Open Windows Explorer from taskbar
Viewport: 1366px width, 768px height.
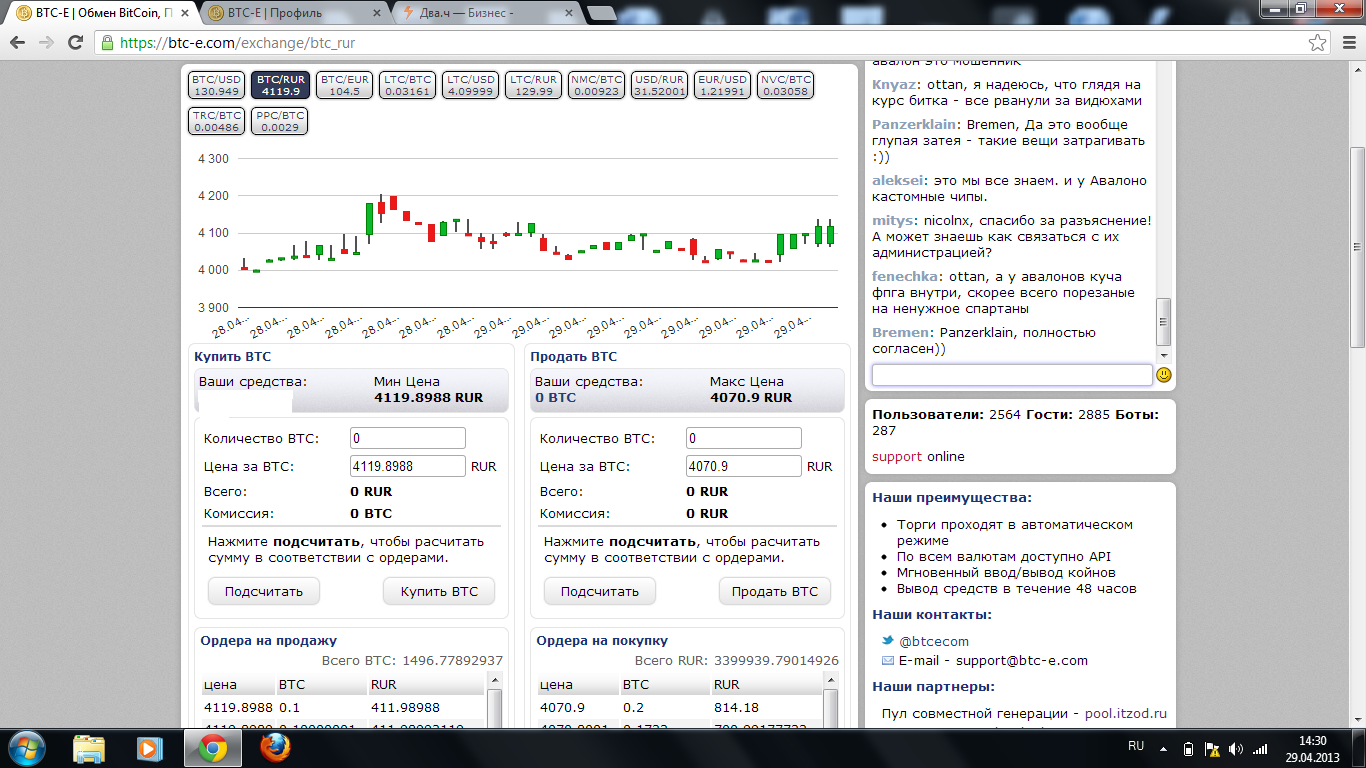click(x=89, y=748)
